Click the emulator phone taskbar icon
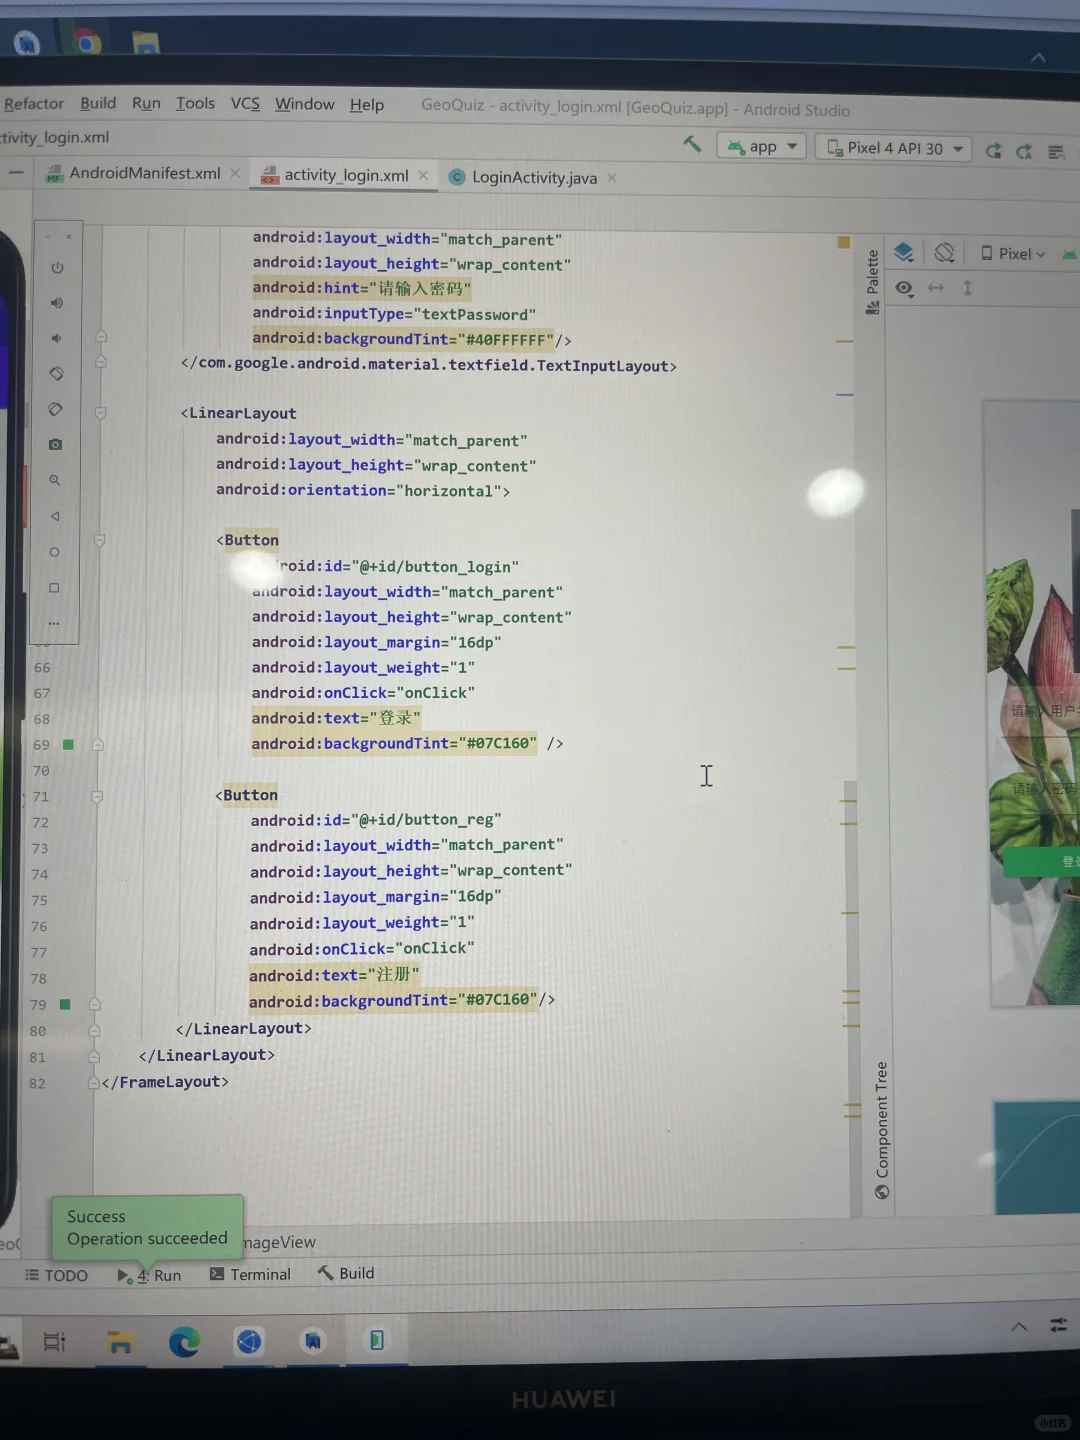 point(377,1340)
